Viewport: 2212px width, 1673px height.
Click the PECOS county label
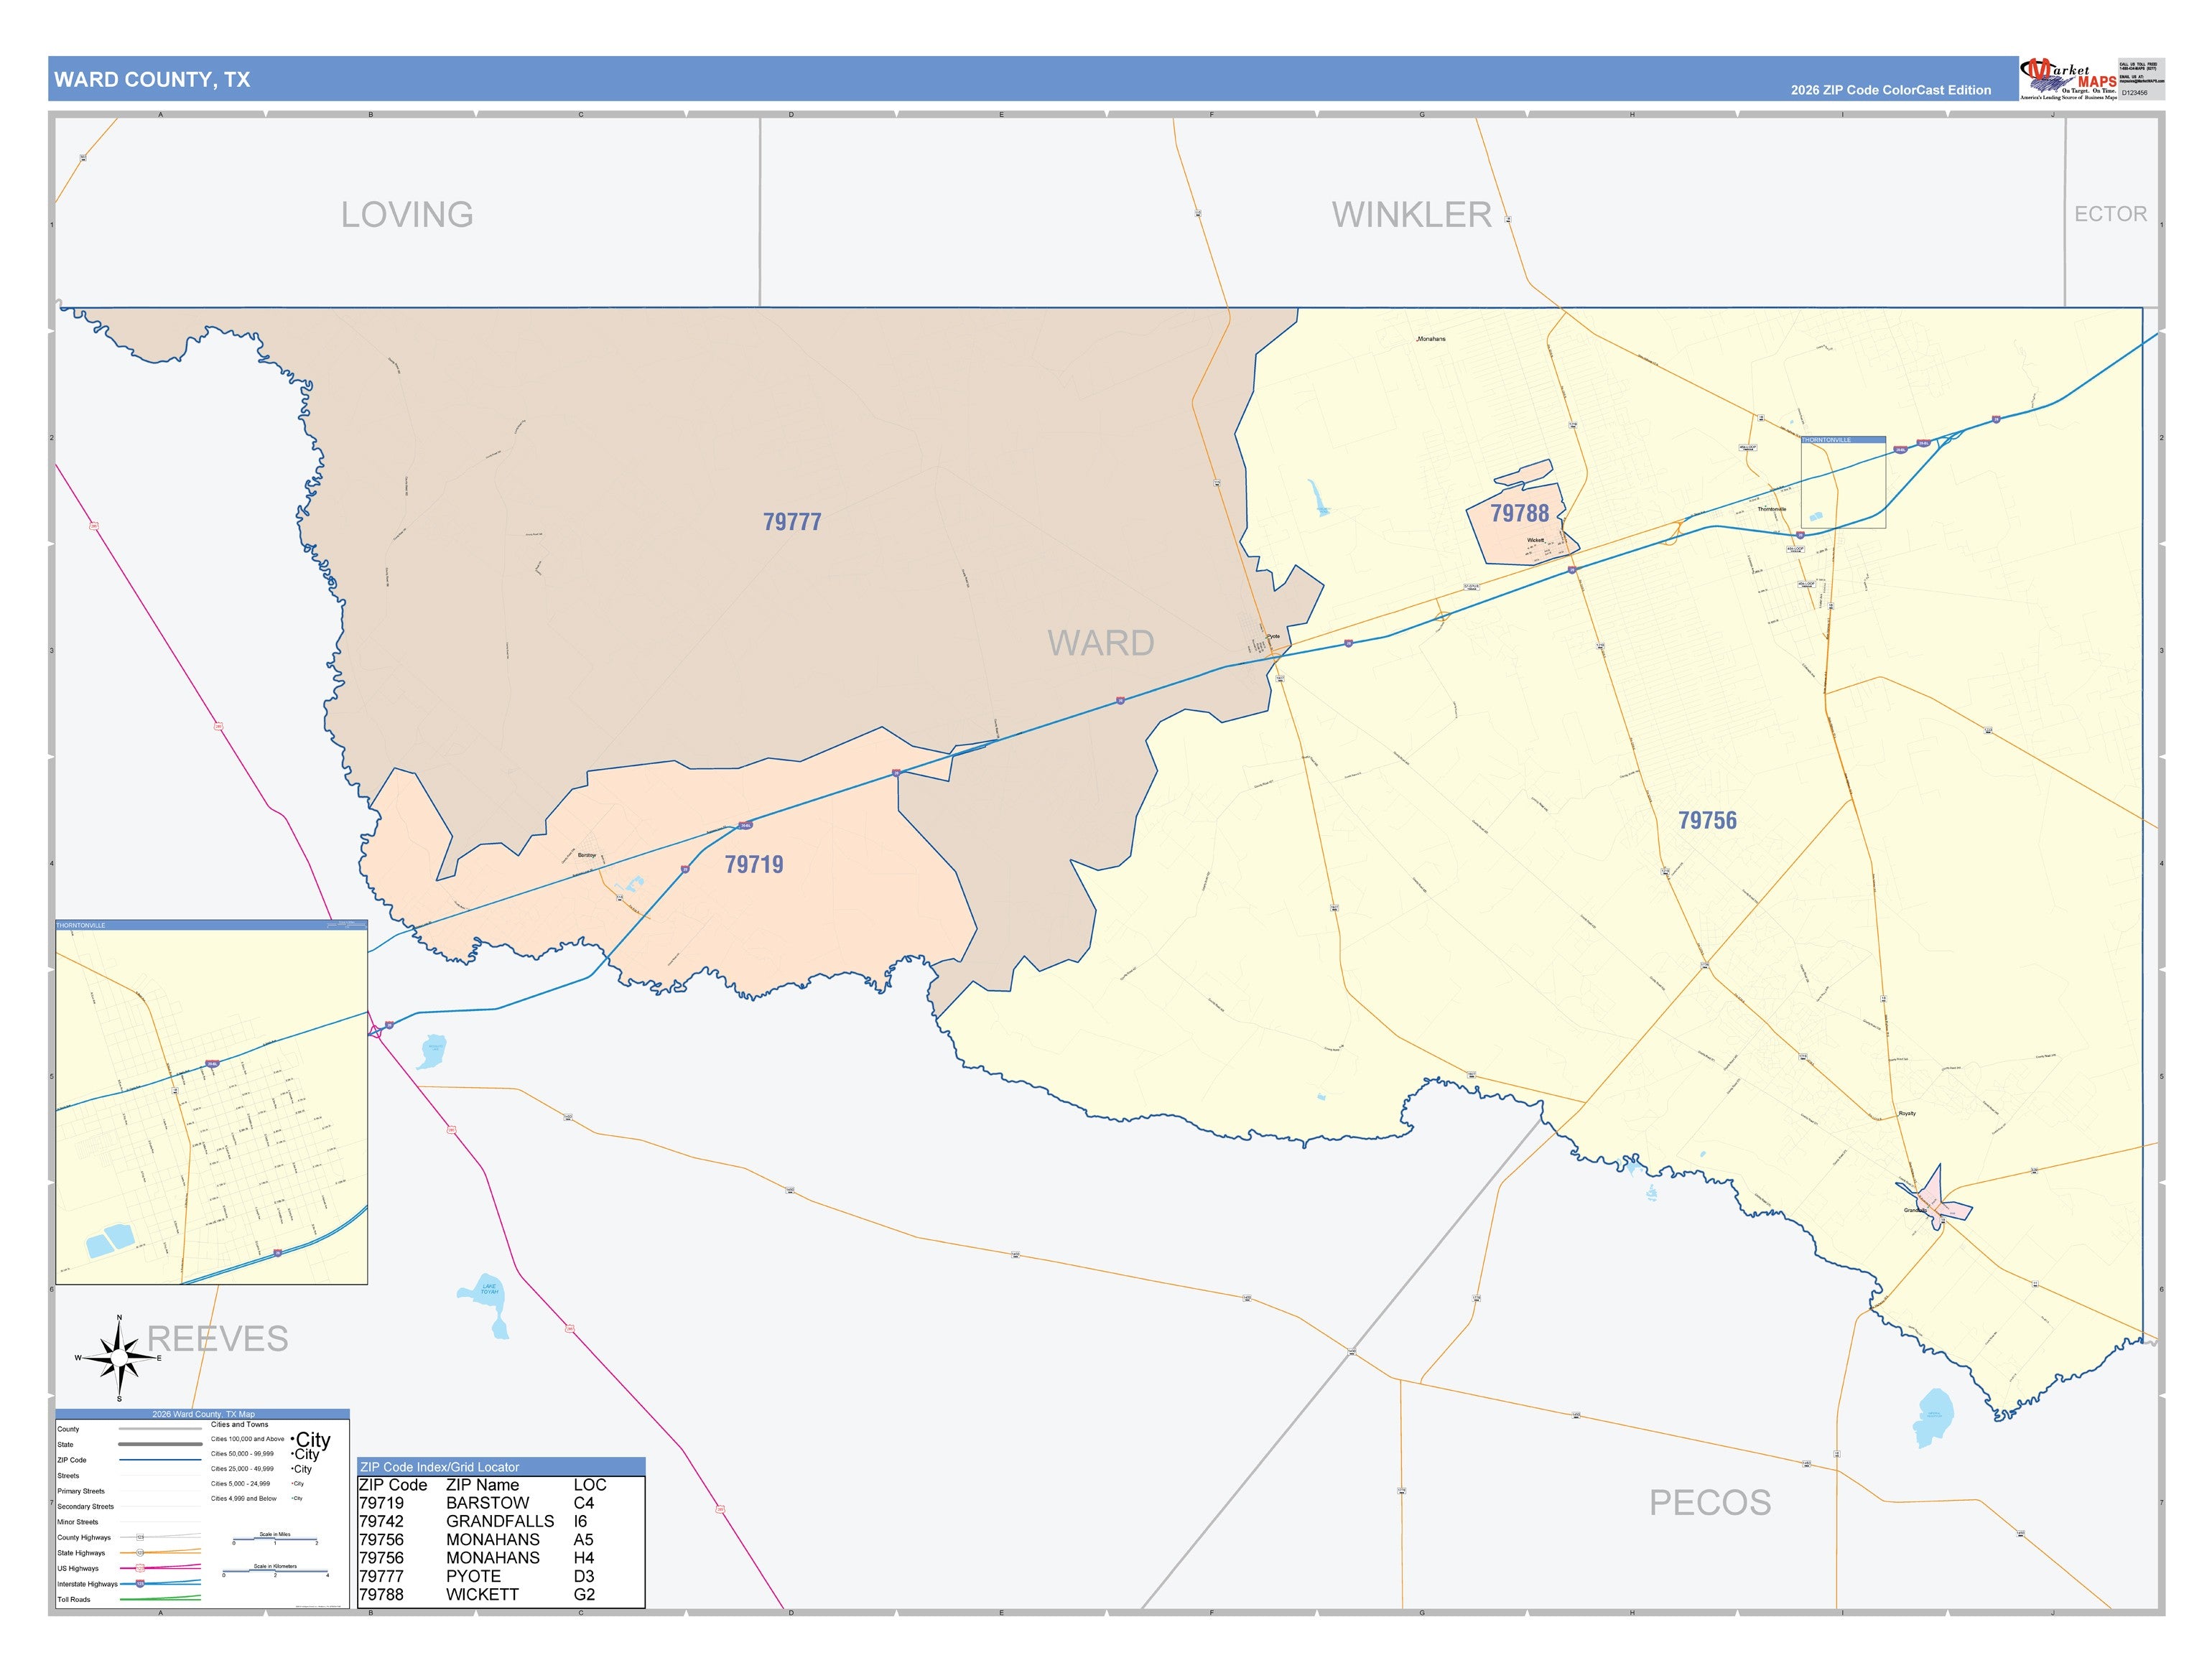[x=1710, y=1502]
